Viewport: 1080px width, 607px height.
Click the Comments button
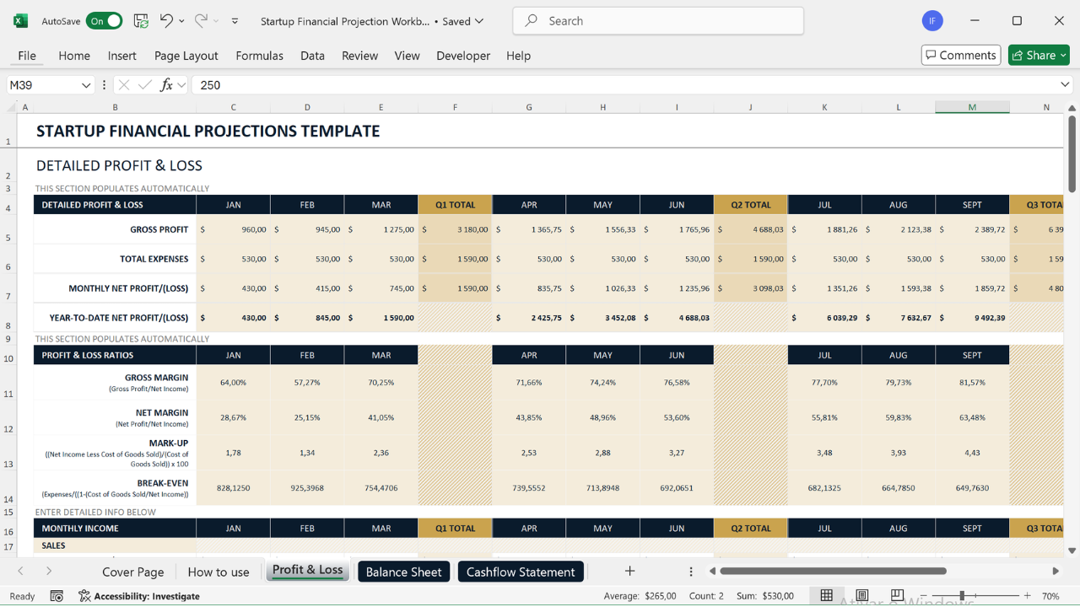(x=961, y=55)
